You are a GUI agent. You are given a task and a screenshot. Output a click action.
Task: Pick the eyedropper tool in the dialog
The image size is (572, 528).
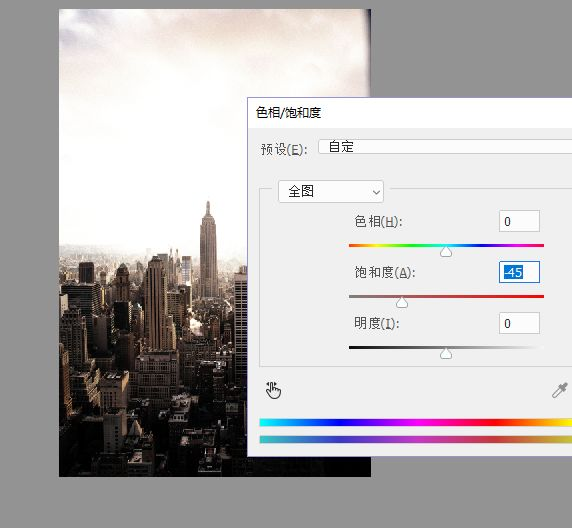pyautogui.click(x=560, y=390)
